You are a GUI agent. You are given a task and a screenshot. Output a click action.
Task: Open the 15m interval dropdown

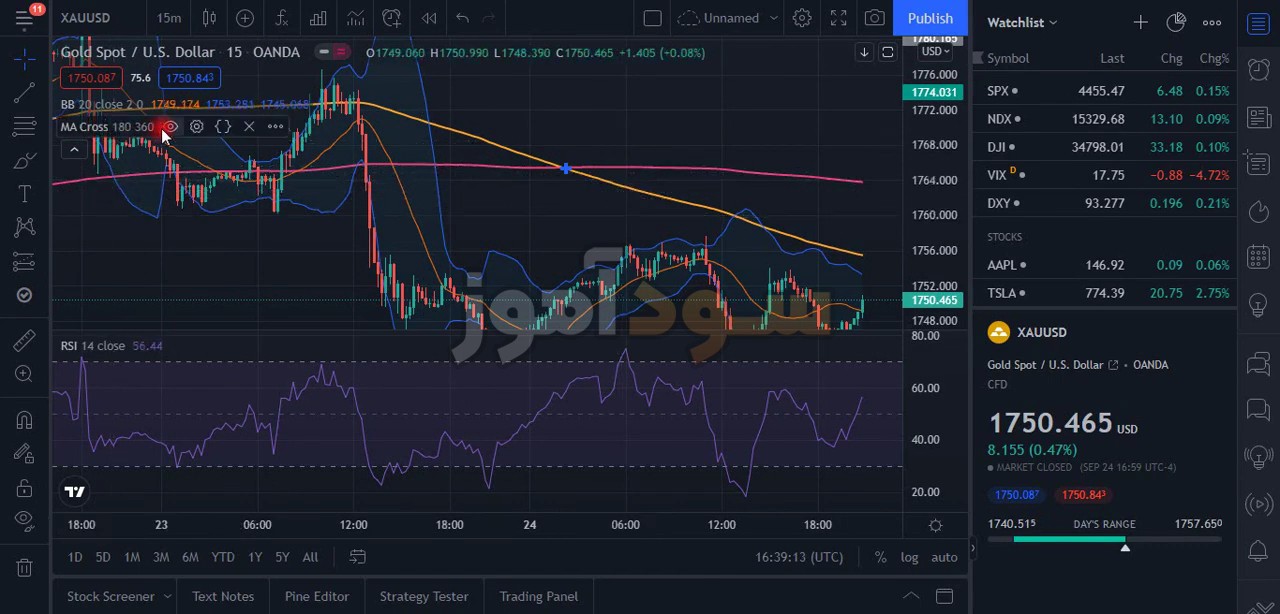click(x=169, y=18)
